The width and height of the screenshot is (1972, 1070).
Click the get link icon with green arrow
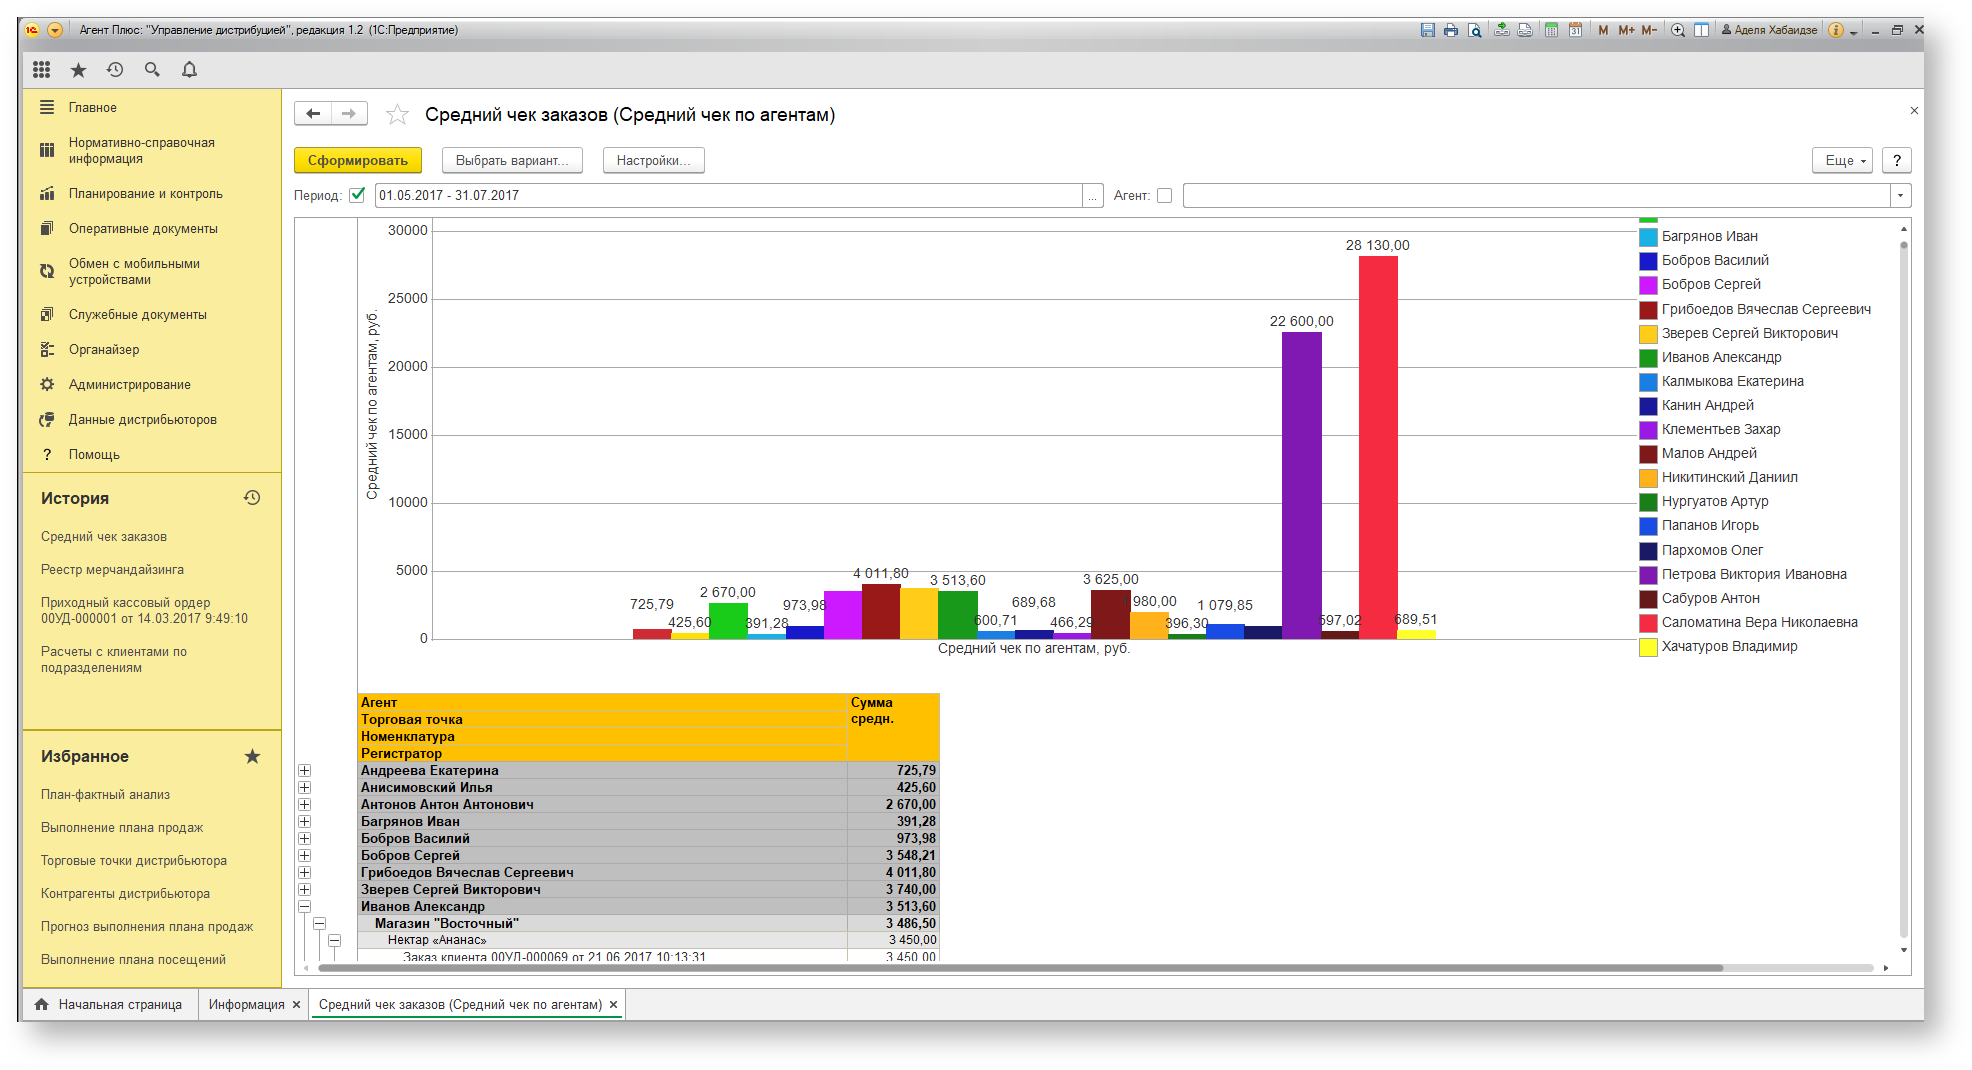[1502, 30]
